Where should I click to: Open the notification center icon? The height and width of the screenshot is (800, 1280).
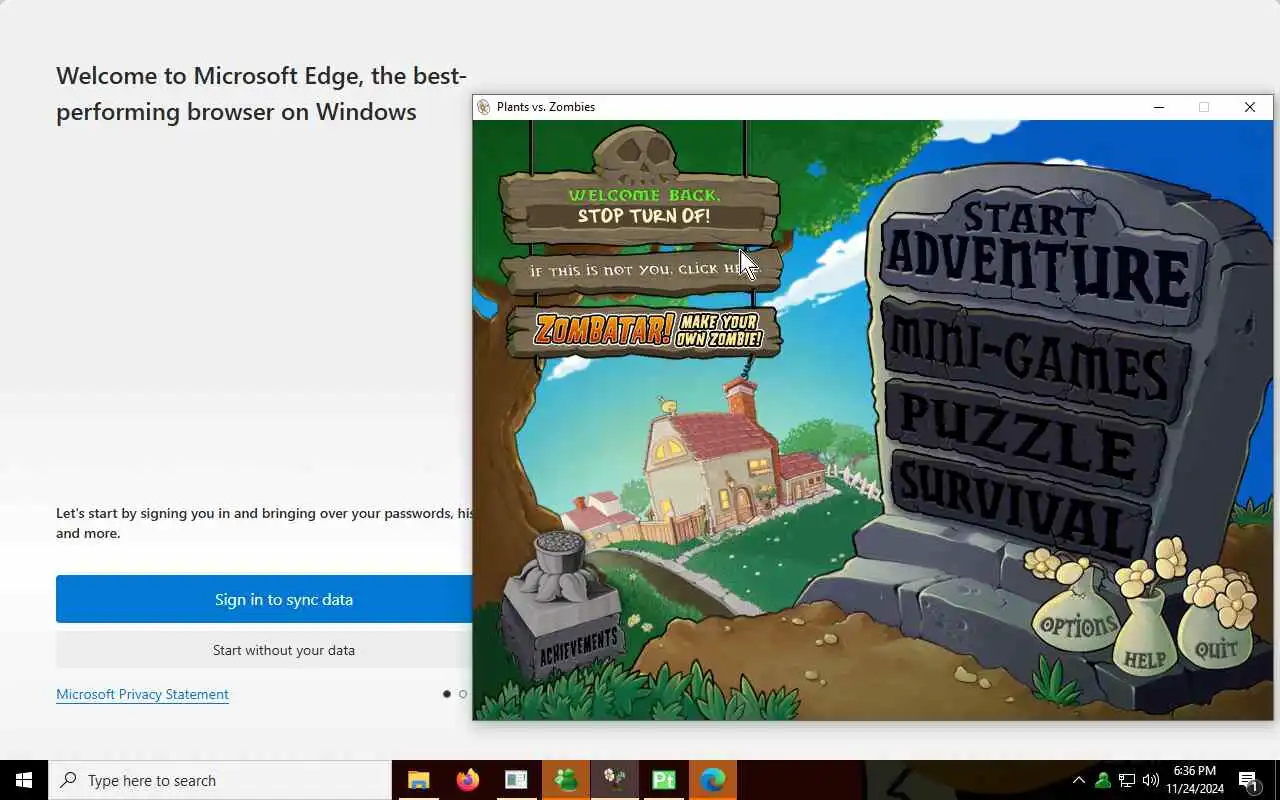1248,781
